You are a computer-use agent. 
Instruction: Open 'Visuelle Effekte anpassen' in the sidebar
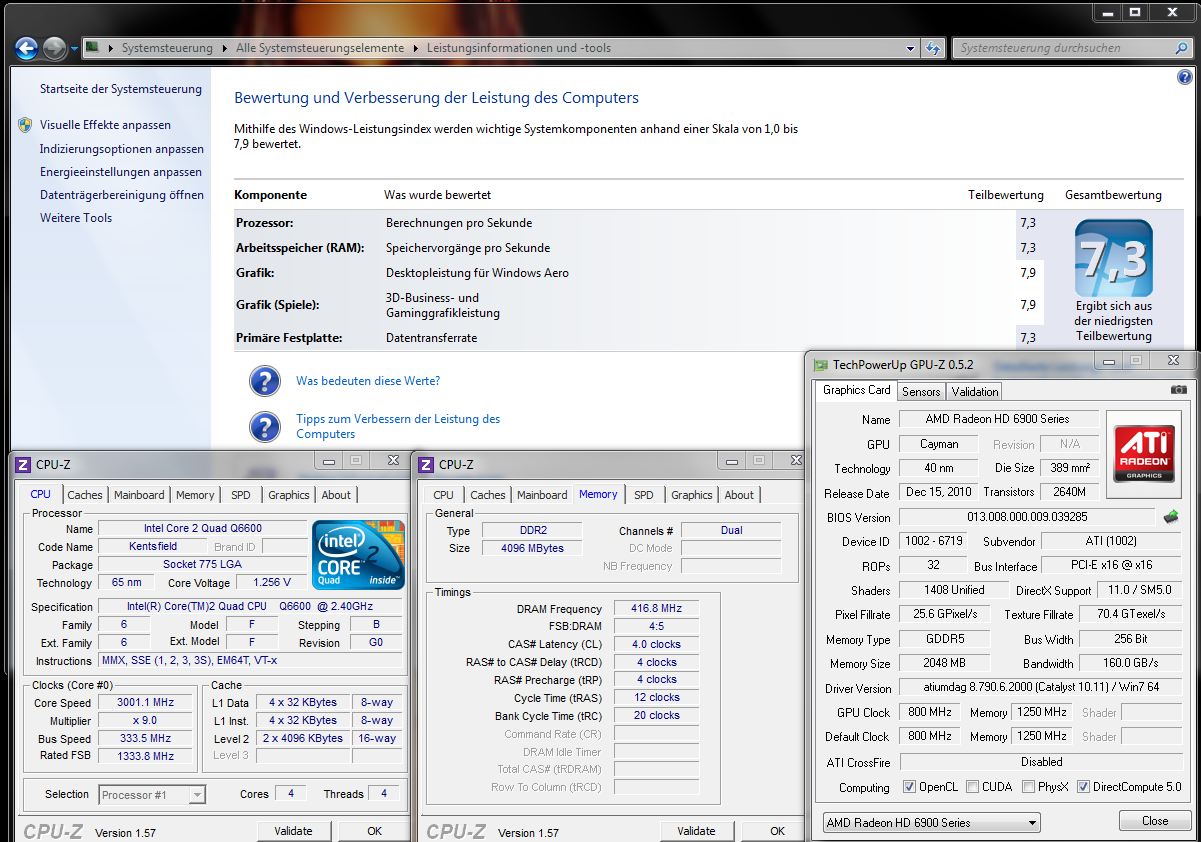pyautogui.click(x=105, y=125)
